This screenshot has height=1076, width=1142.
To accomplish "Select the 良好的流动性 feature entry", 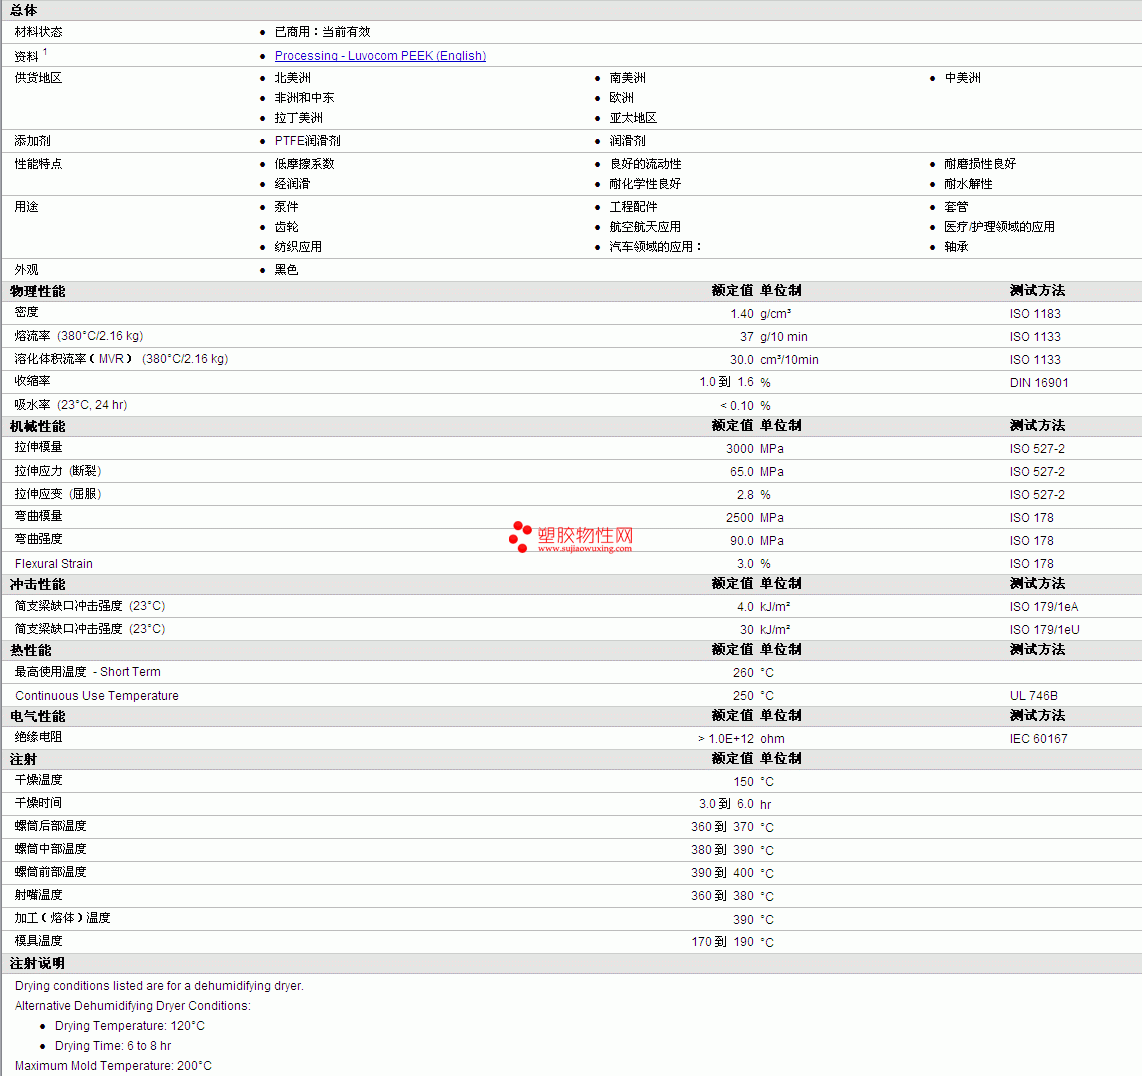I will pyautogui.click(x=646, y=164).
